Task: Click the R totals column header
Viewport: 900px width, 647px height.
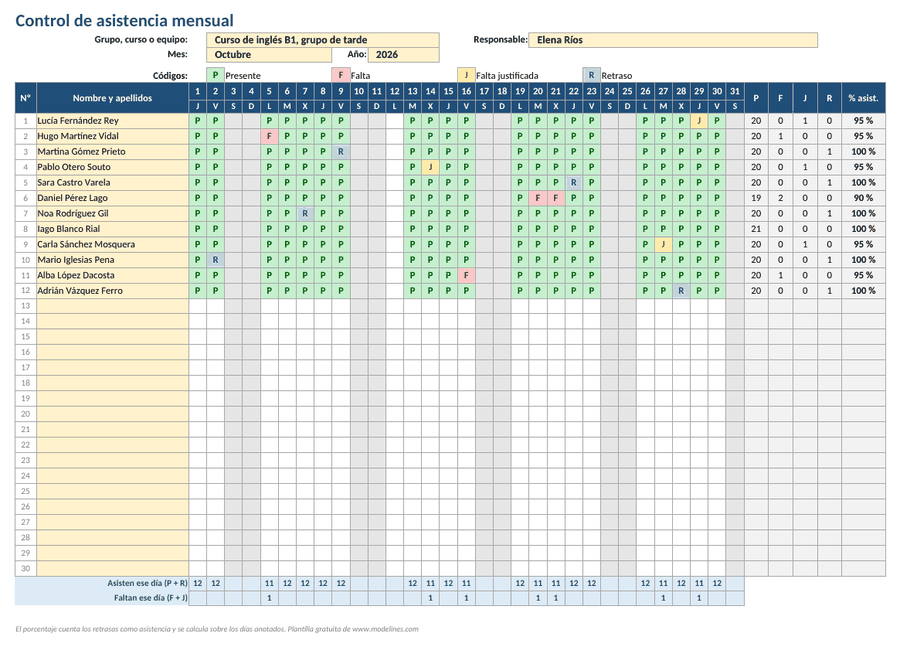Action: pyautogui.click(x=829, y=98)
